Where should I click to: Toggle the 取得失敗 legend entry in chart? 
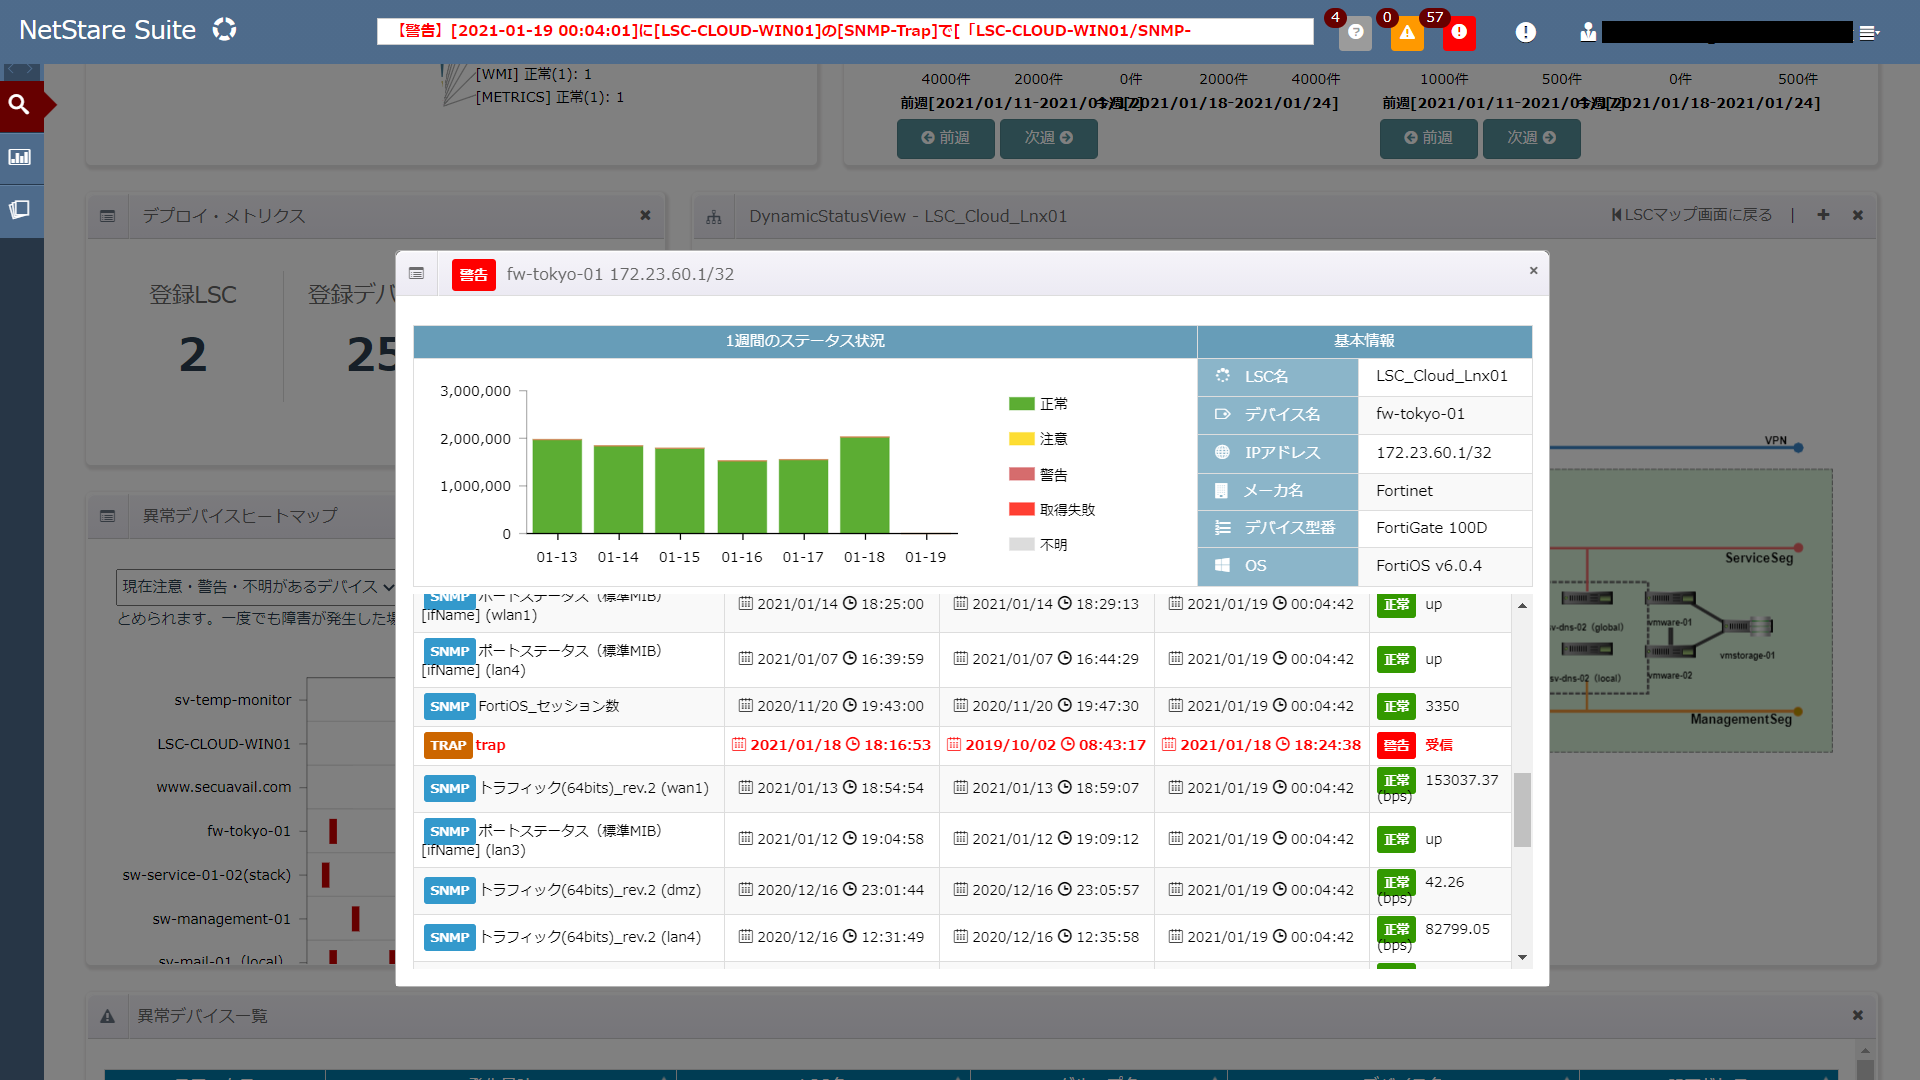[x=1052, y=510]
